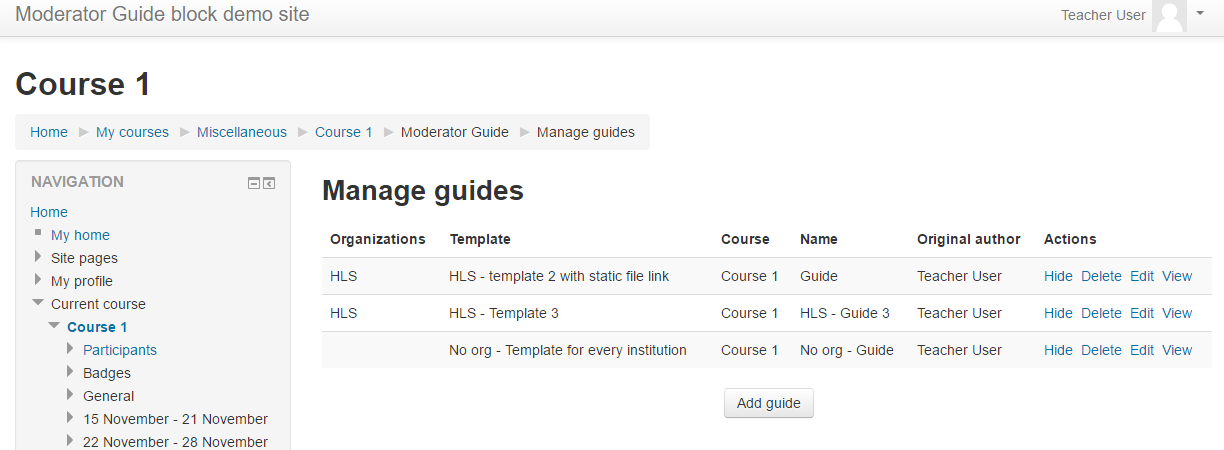1224x450 pixels.
Task: Delete the HLS - Guide 3 guide
Action: coord(1101,313)
